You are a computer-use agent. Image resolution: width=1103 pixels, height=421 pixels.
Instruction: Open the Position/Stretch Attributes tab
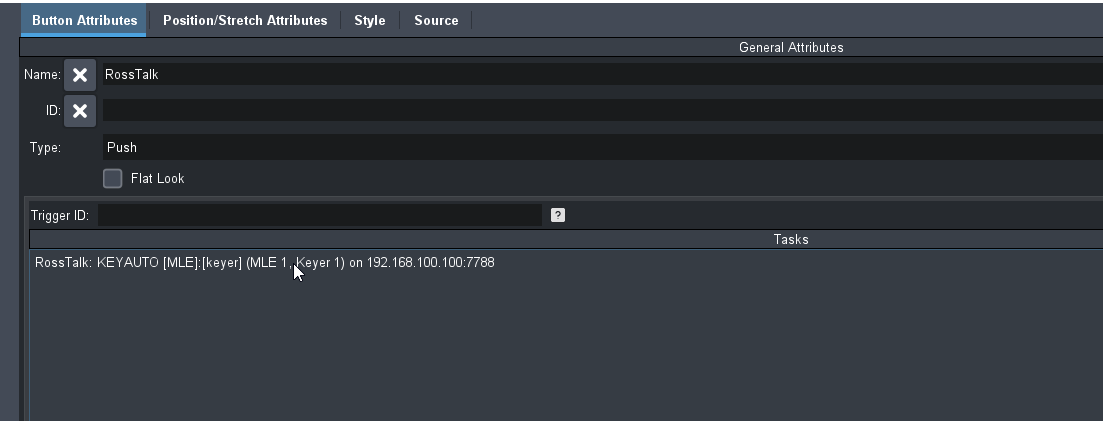[245, 20]
